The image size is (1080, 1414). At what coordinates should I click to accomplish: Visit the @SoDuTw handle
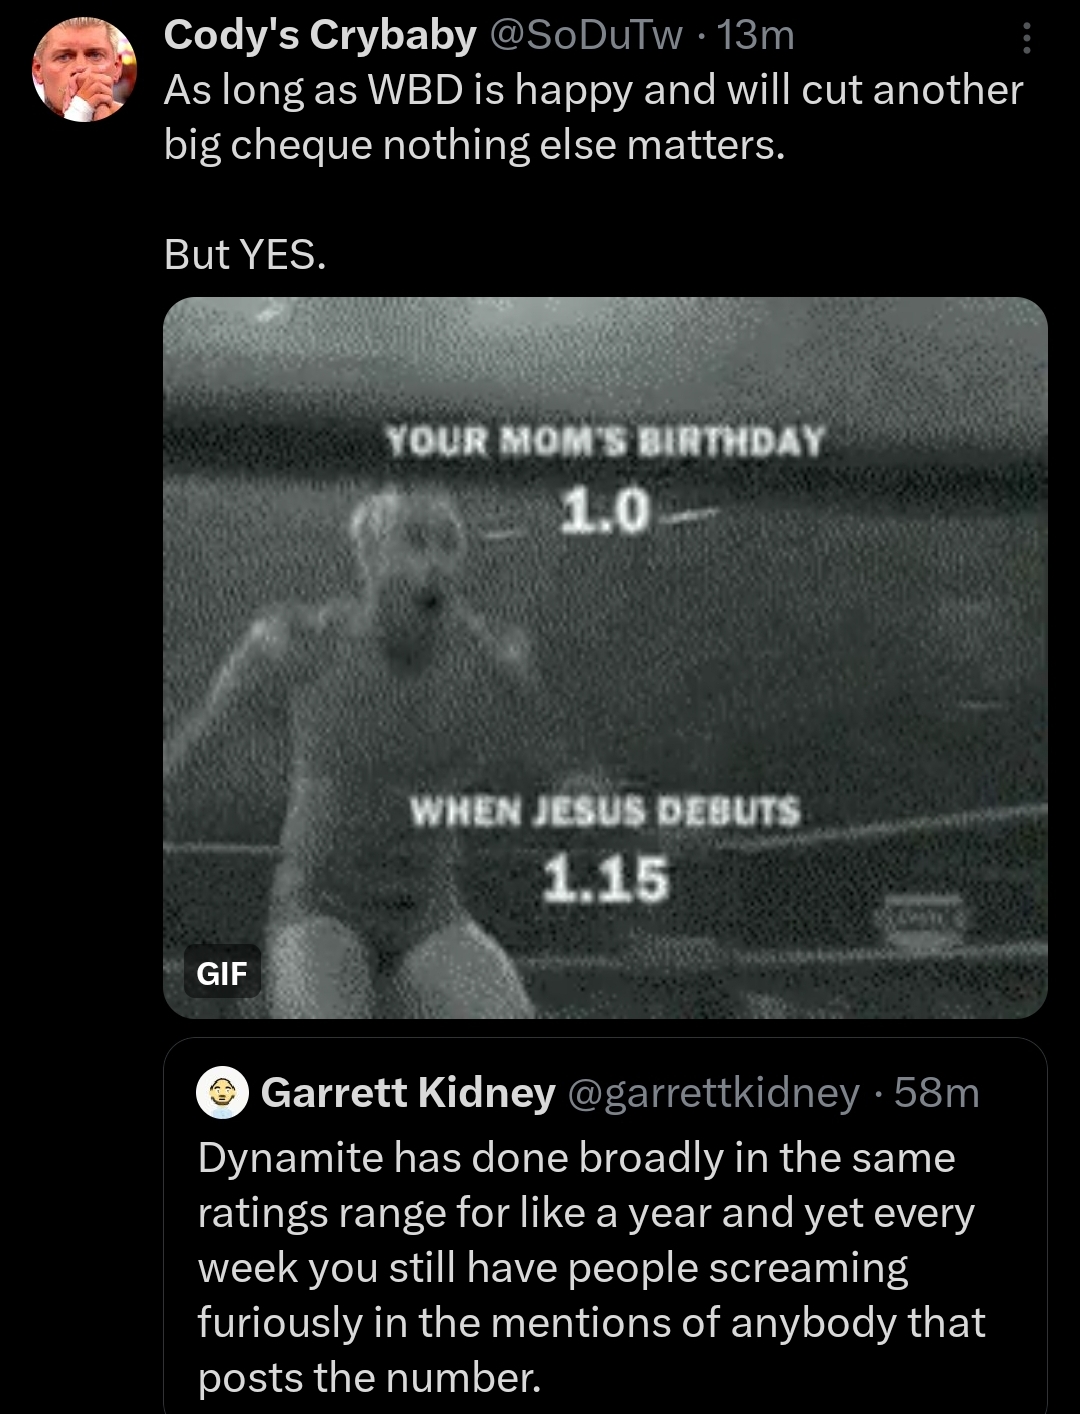[x=586, y=36]
